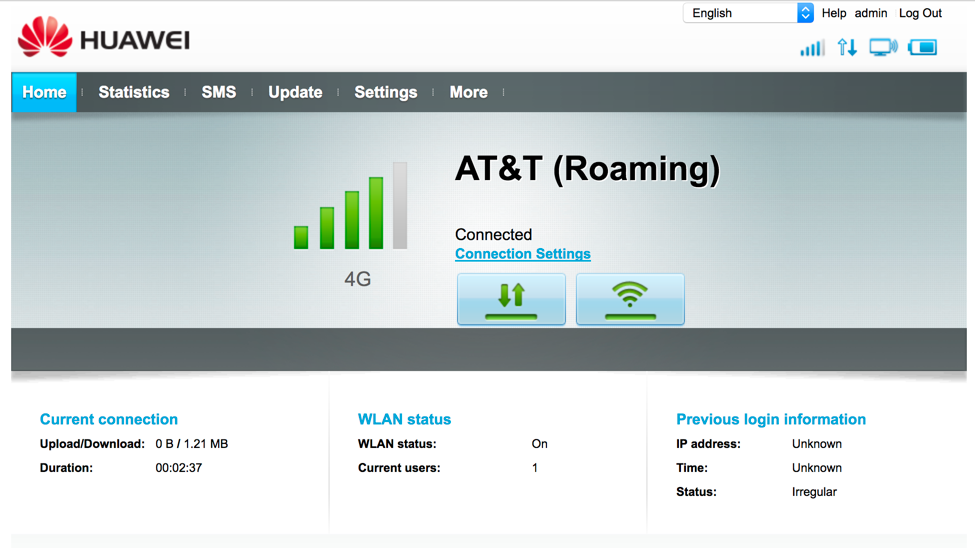Click the up/down data traffic status icon
975x548 pixels.
click(x=847, y=47)
